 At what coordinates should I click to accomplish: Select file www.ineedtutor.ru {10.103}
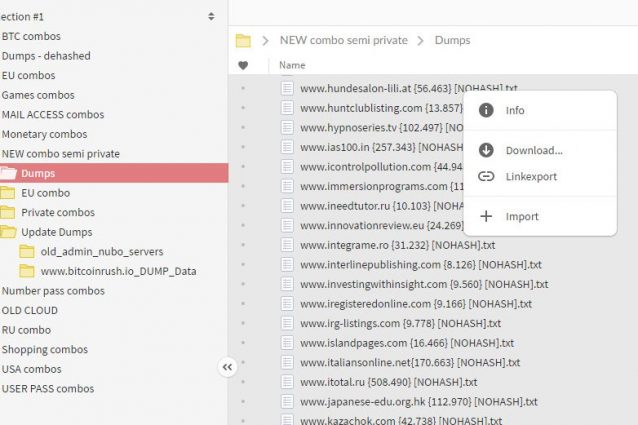382,206
